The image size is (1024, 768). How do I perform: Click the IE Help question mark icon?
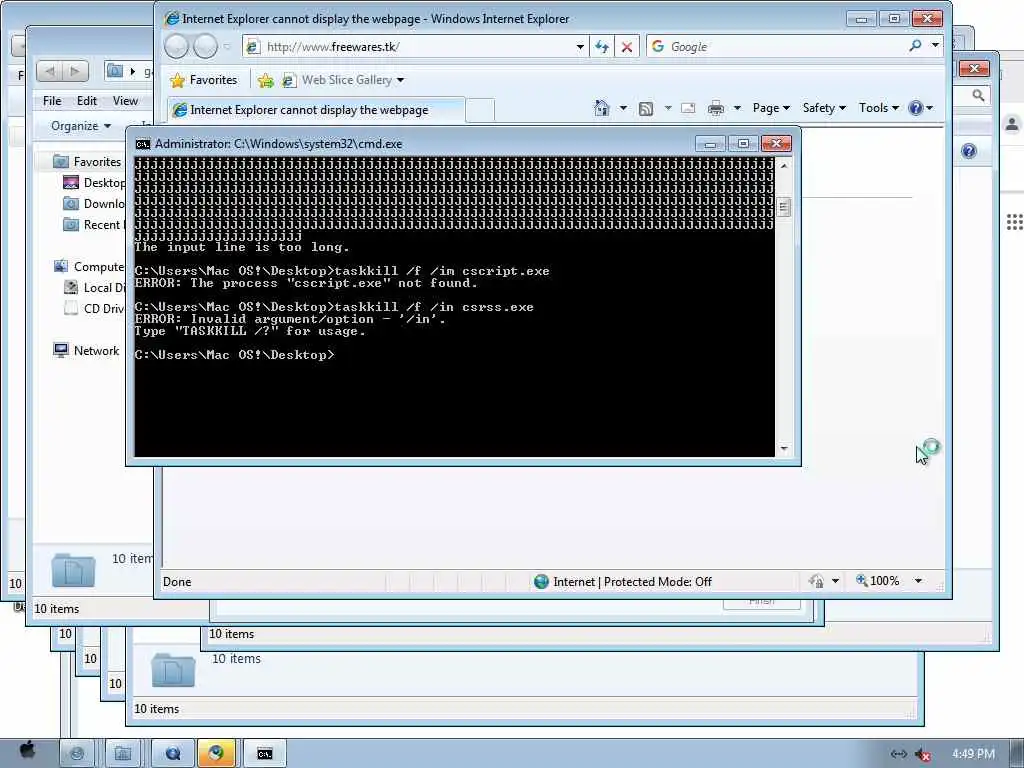[916, 108]
